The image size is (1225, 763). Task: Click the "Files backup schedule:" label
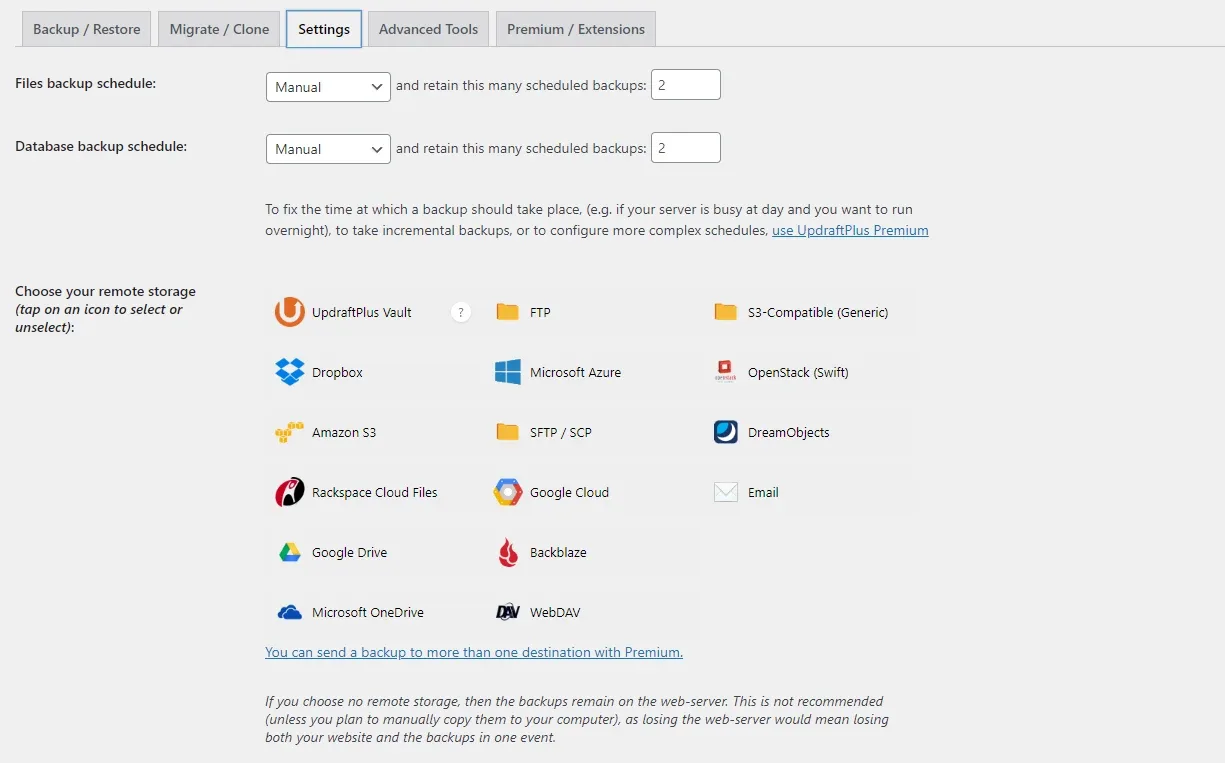click(86, 83)
